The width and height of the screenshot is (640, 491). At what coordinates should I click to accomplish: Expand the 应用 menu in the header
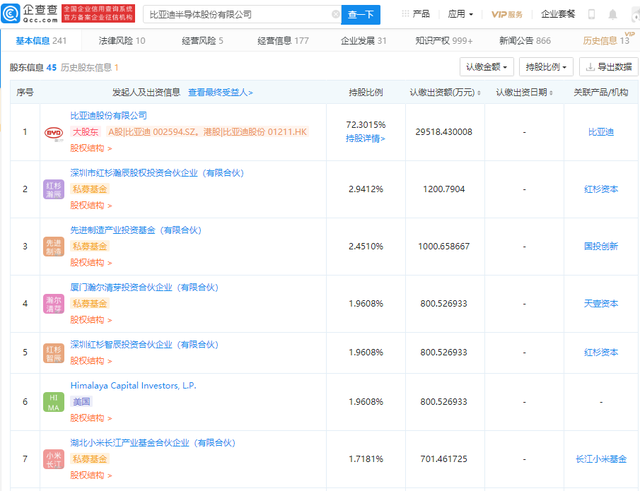click(460, 14)
